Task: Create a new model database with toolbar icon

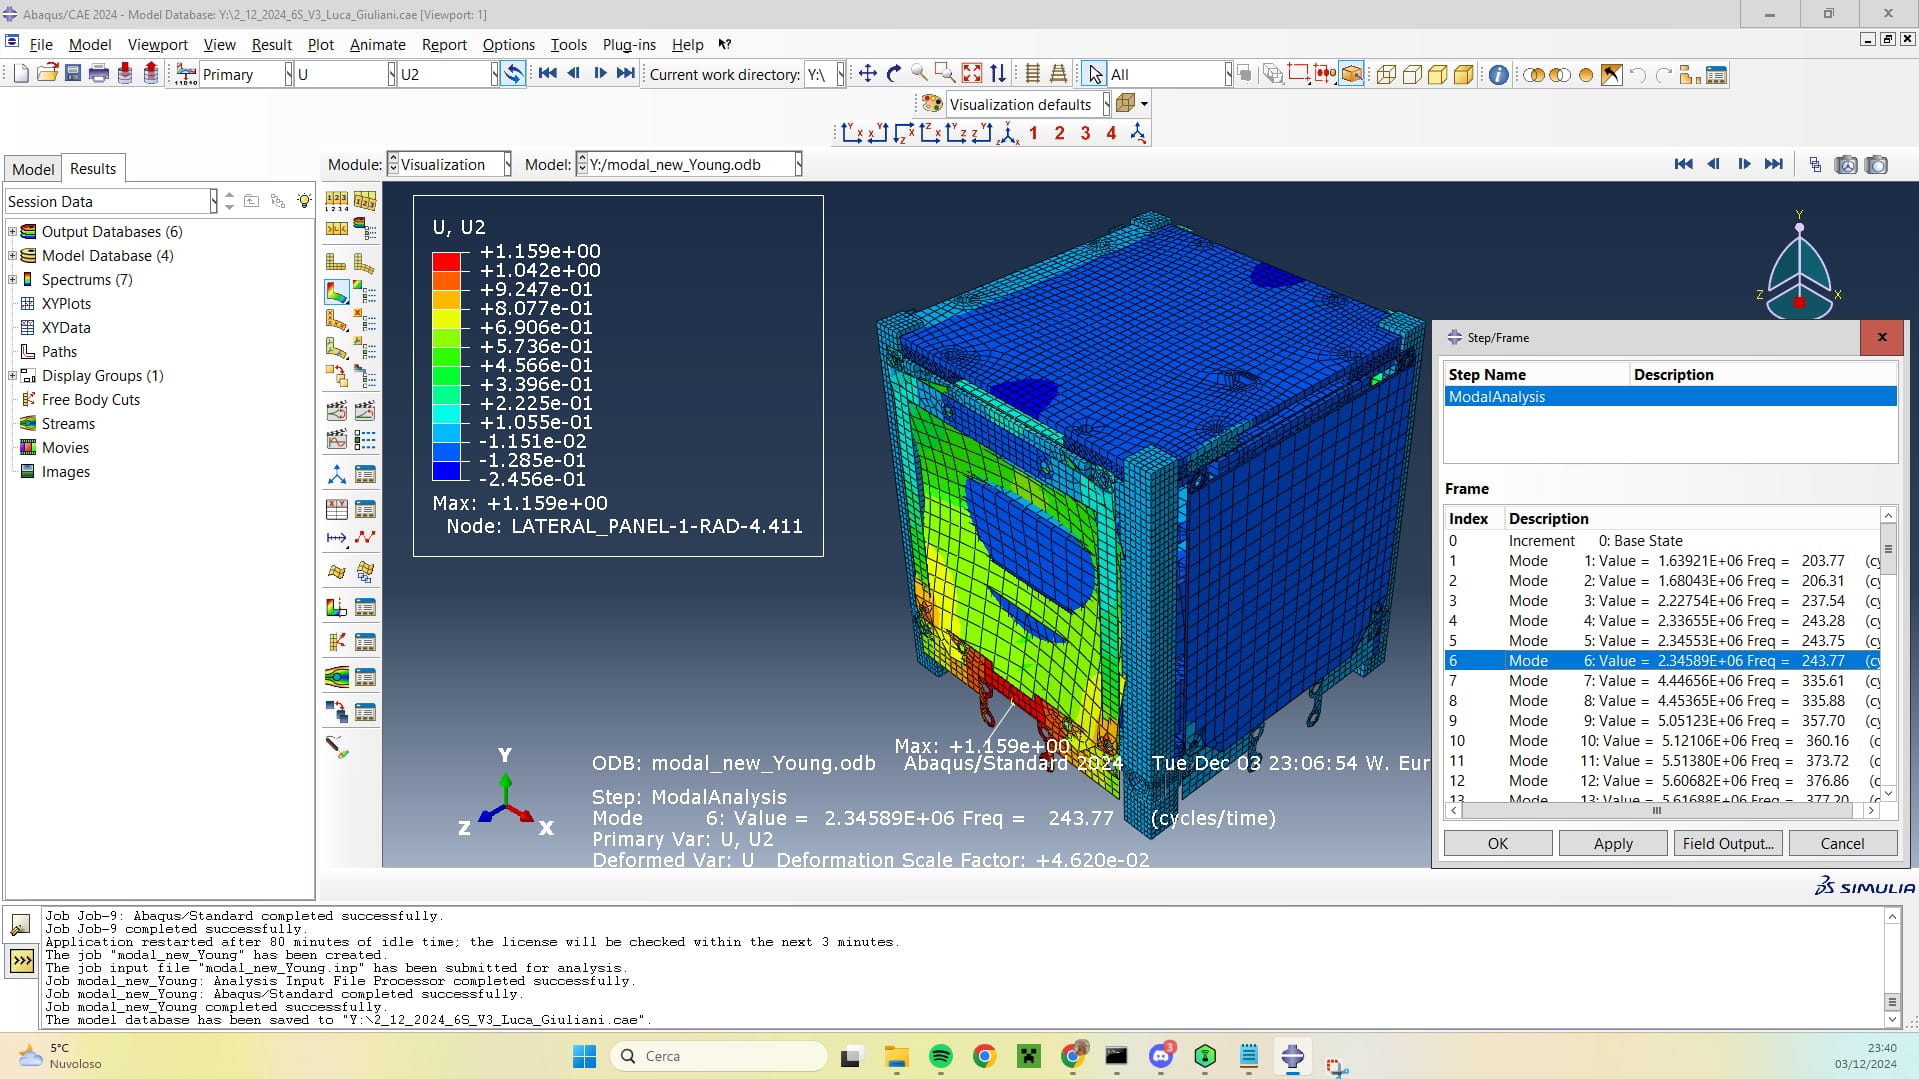Action: (x=21, y=74)
